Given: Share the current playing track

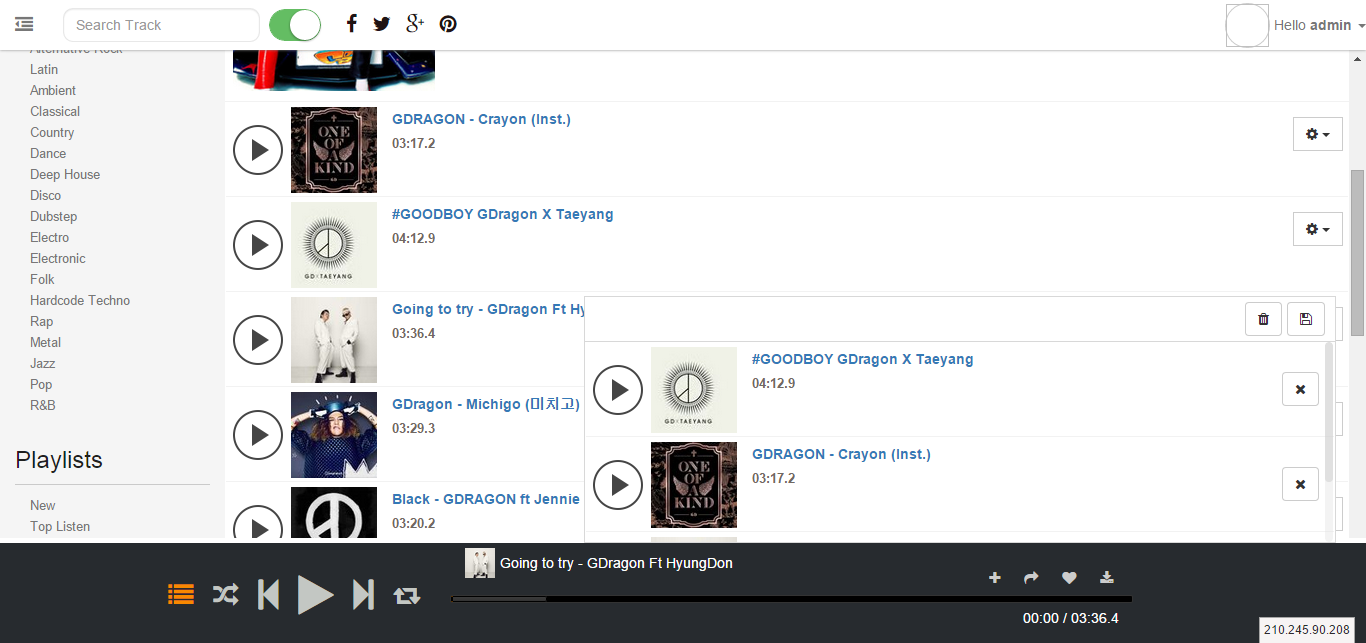Looking at the screenshot, I should tap(1032, 577).
